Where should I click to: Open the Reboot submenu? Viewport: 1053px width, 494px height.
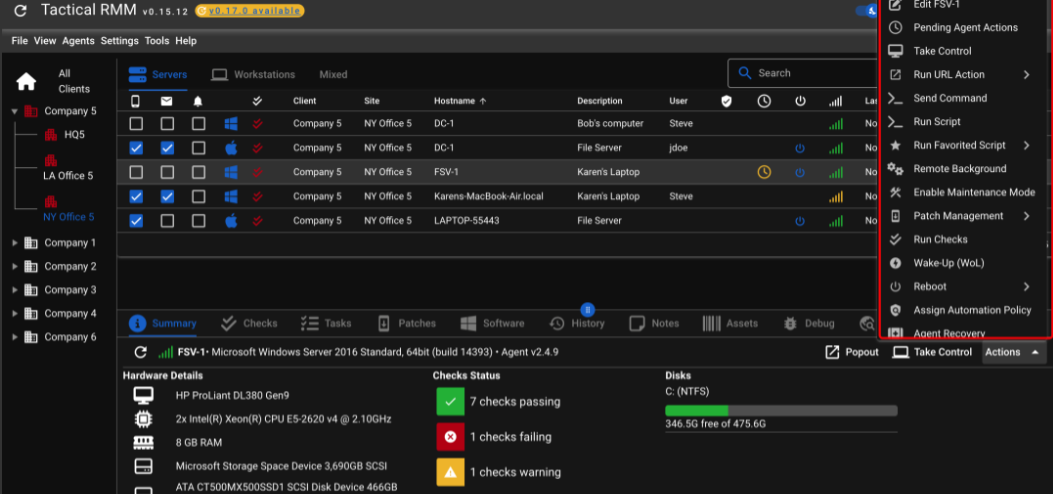coord(962,287)
